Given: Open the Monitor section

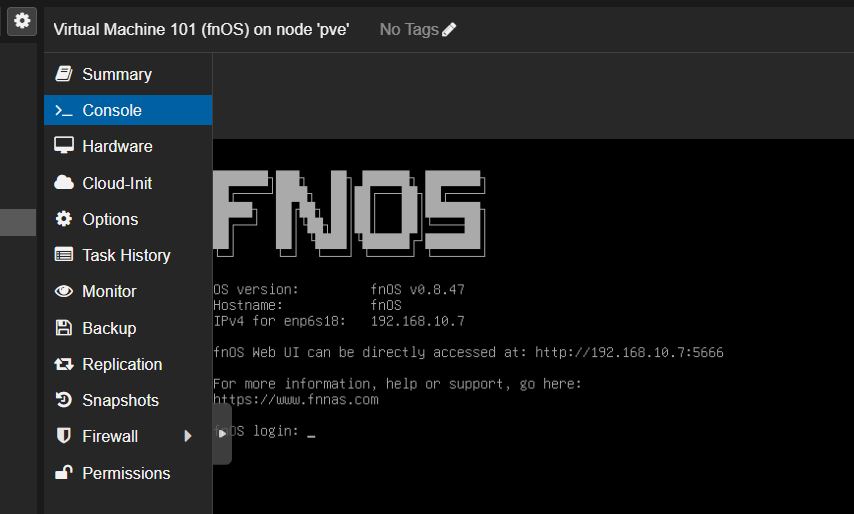Looking at the screenshot, I should (x=128, y=291).
